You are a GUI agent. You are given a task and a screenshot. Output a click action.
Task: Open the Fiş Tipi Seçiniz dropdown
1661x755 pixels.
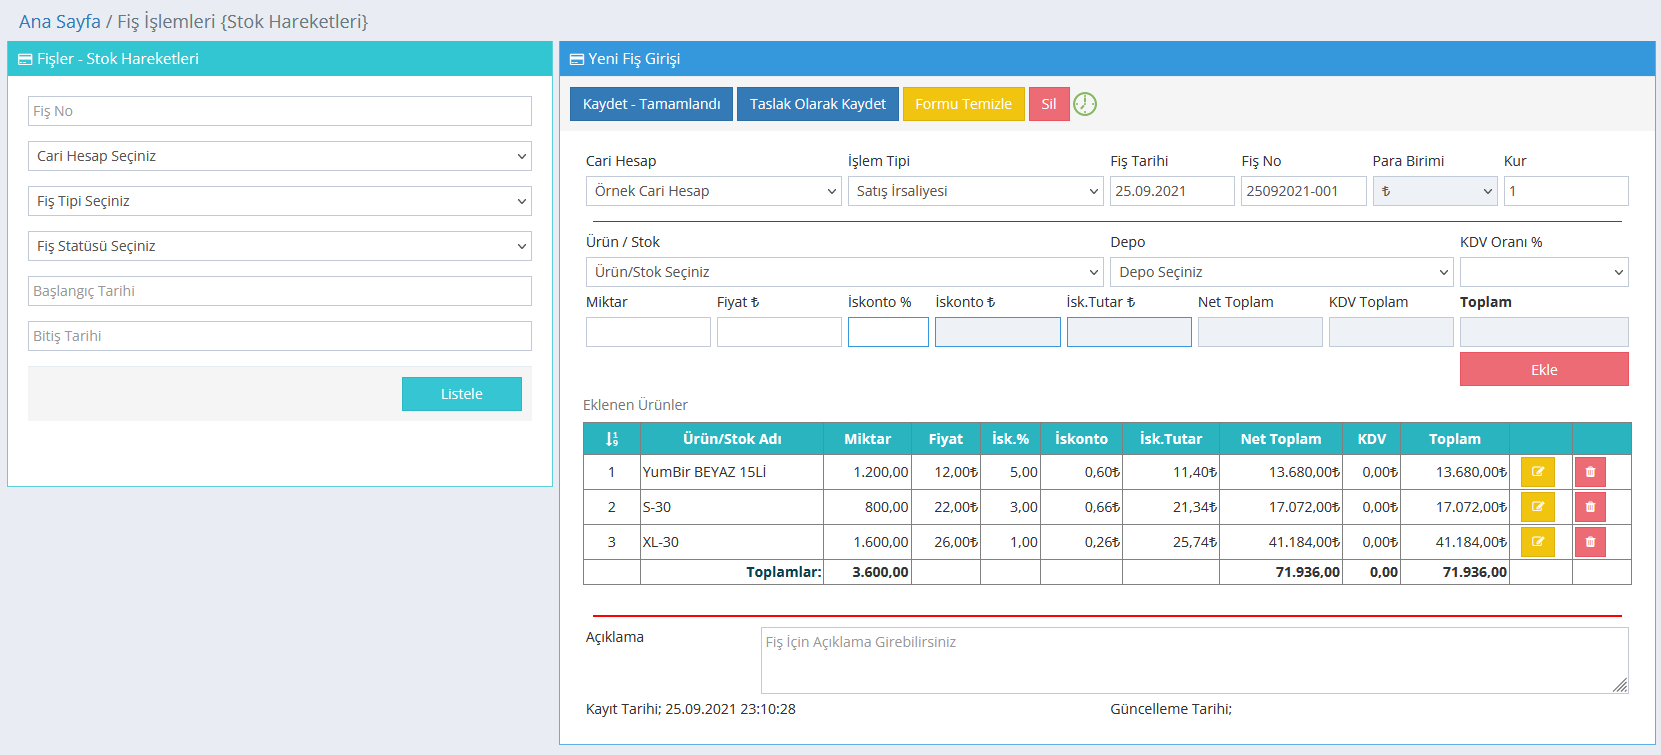pos(280,201)
